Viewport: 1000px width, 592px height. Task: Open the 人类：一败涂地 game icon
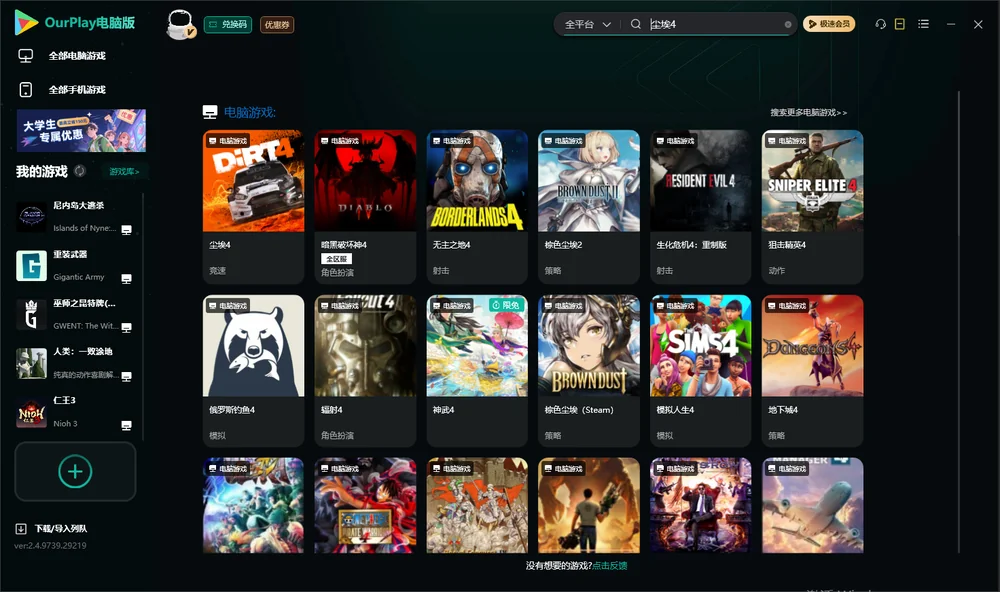[31, 364]
